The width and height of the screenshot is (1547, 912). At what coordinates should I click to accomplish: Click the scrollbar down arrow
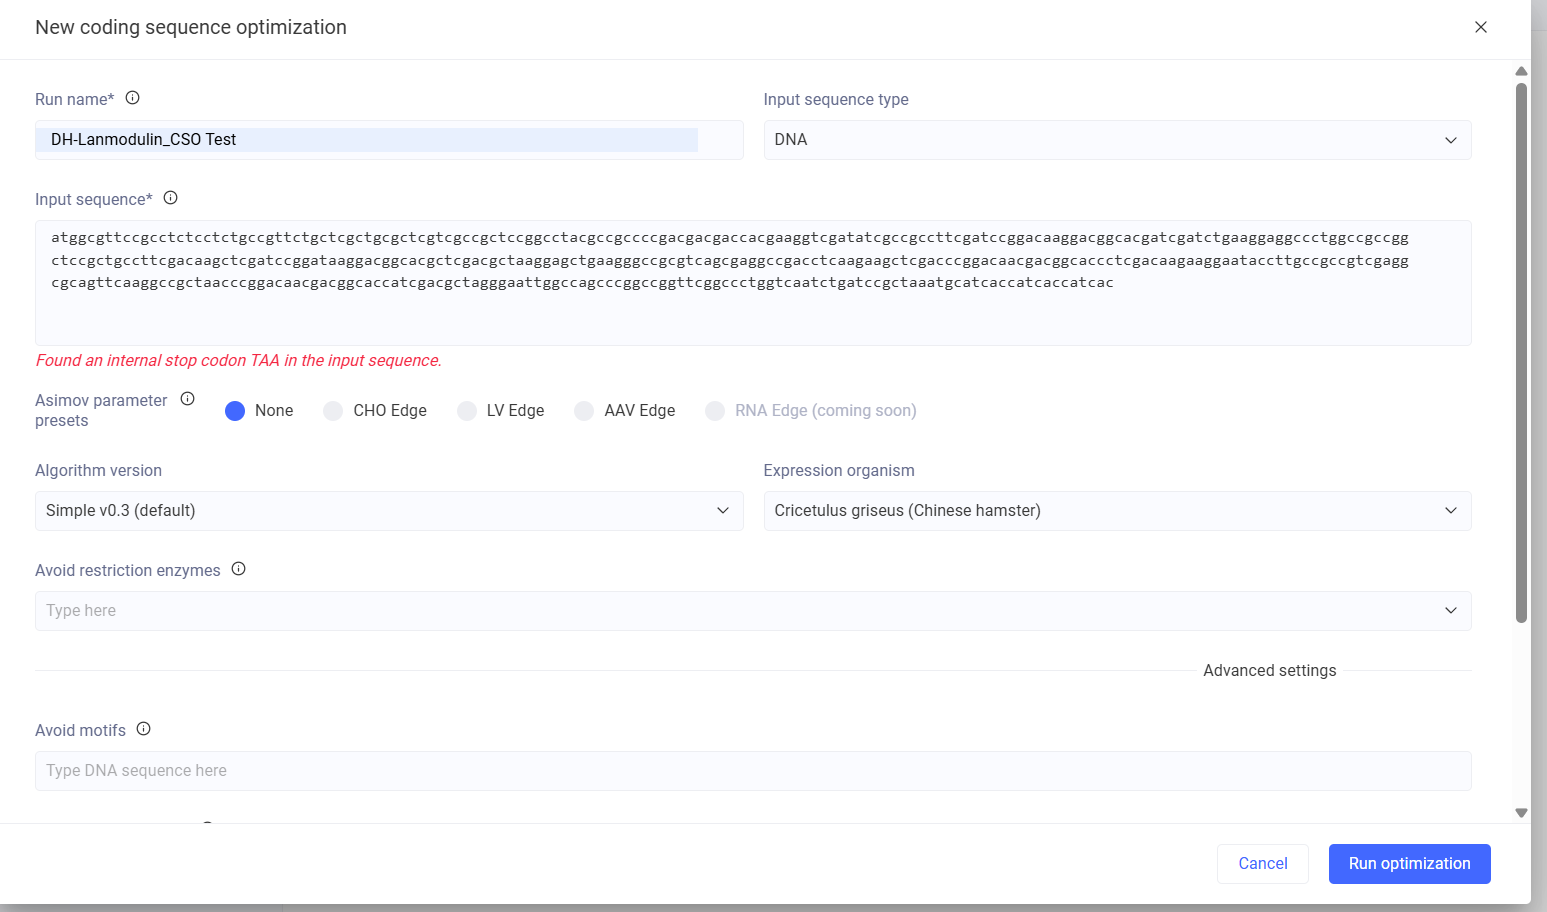pos(1521,813)
